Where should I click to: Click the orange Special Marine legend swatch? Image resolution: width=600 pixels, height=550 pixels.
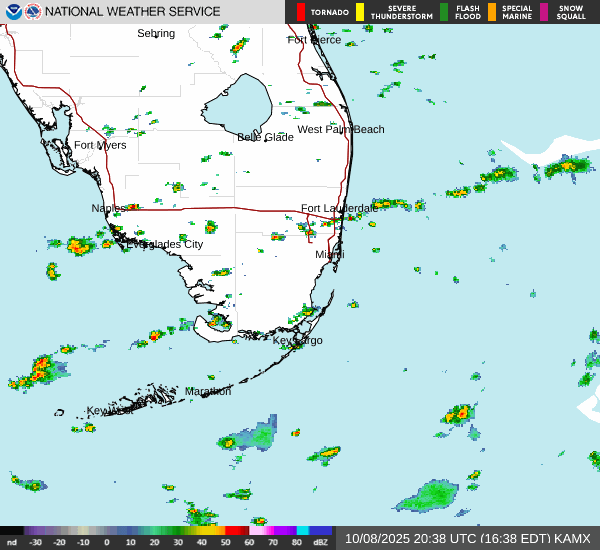click(x=491, y=12)
